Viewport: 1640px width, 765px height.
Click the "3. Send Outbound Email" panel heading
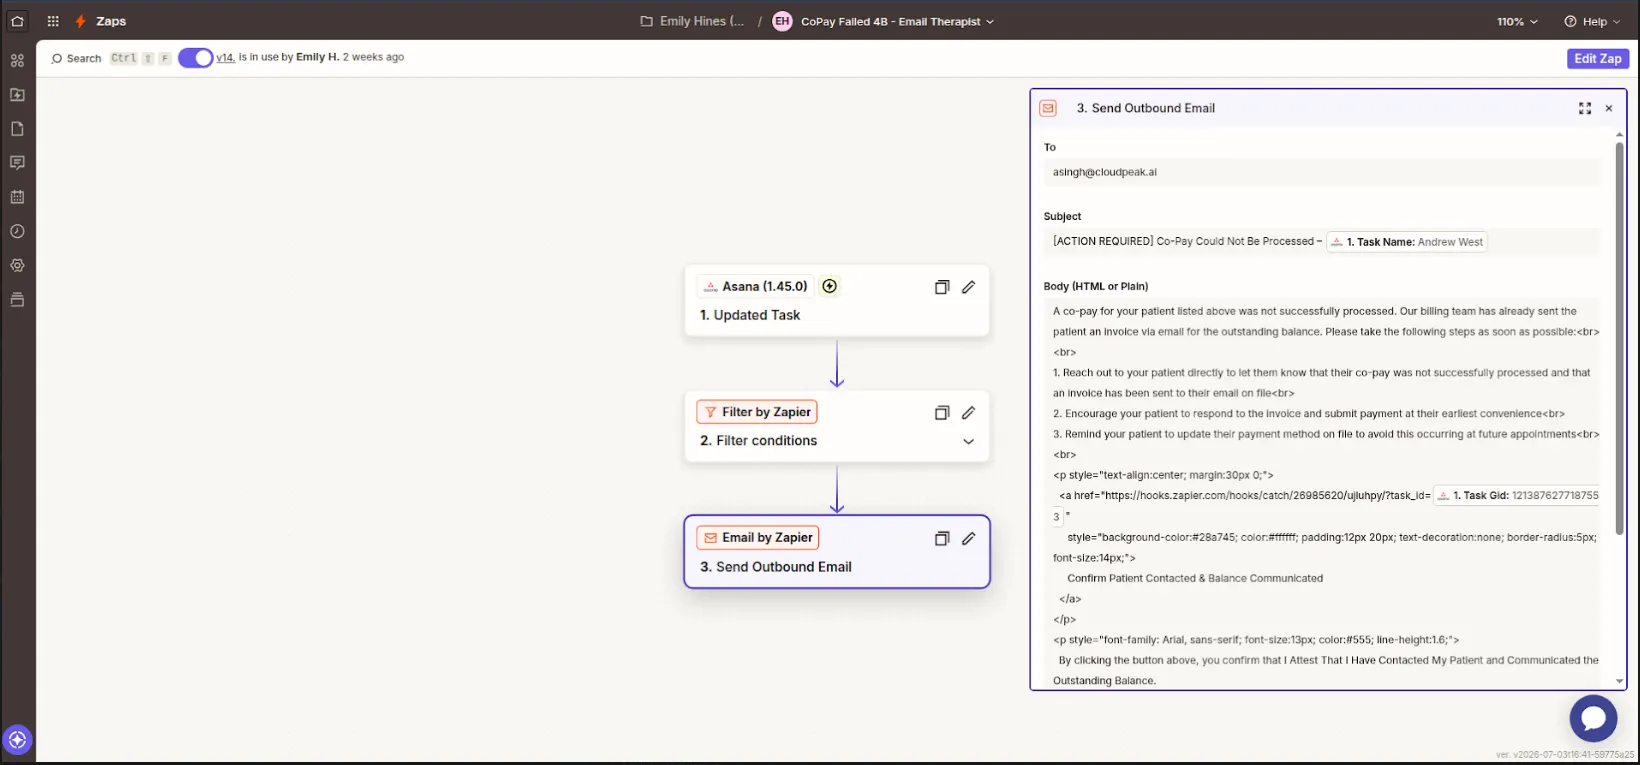point(1146,108)
